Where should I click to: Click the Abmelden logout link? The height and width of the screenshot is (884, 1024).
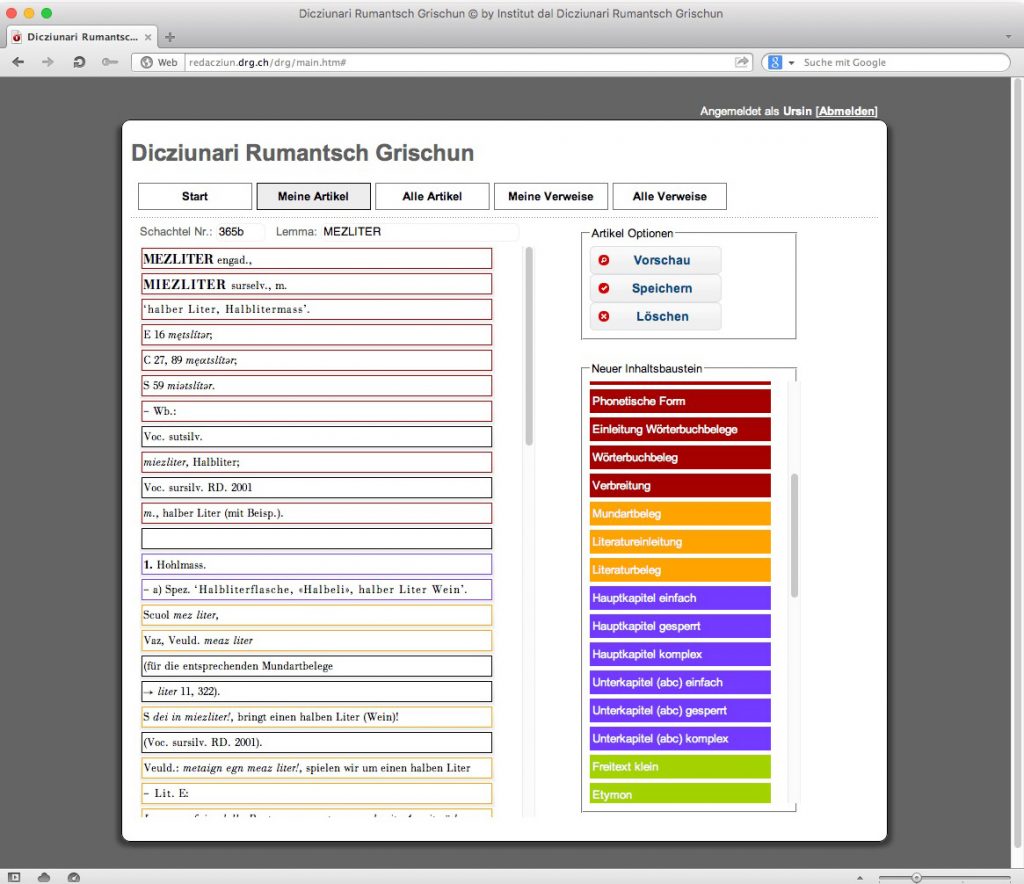(x=846, y=111)
